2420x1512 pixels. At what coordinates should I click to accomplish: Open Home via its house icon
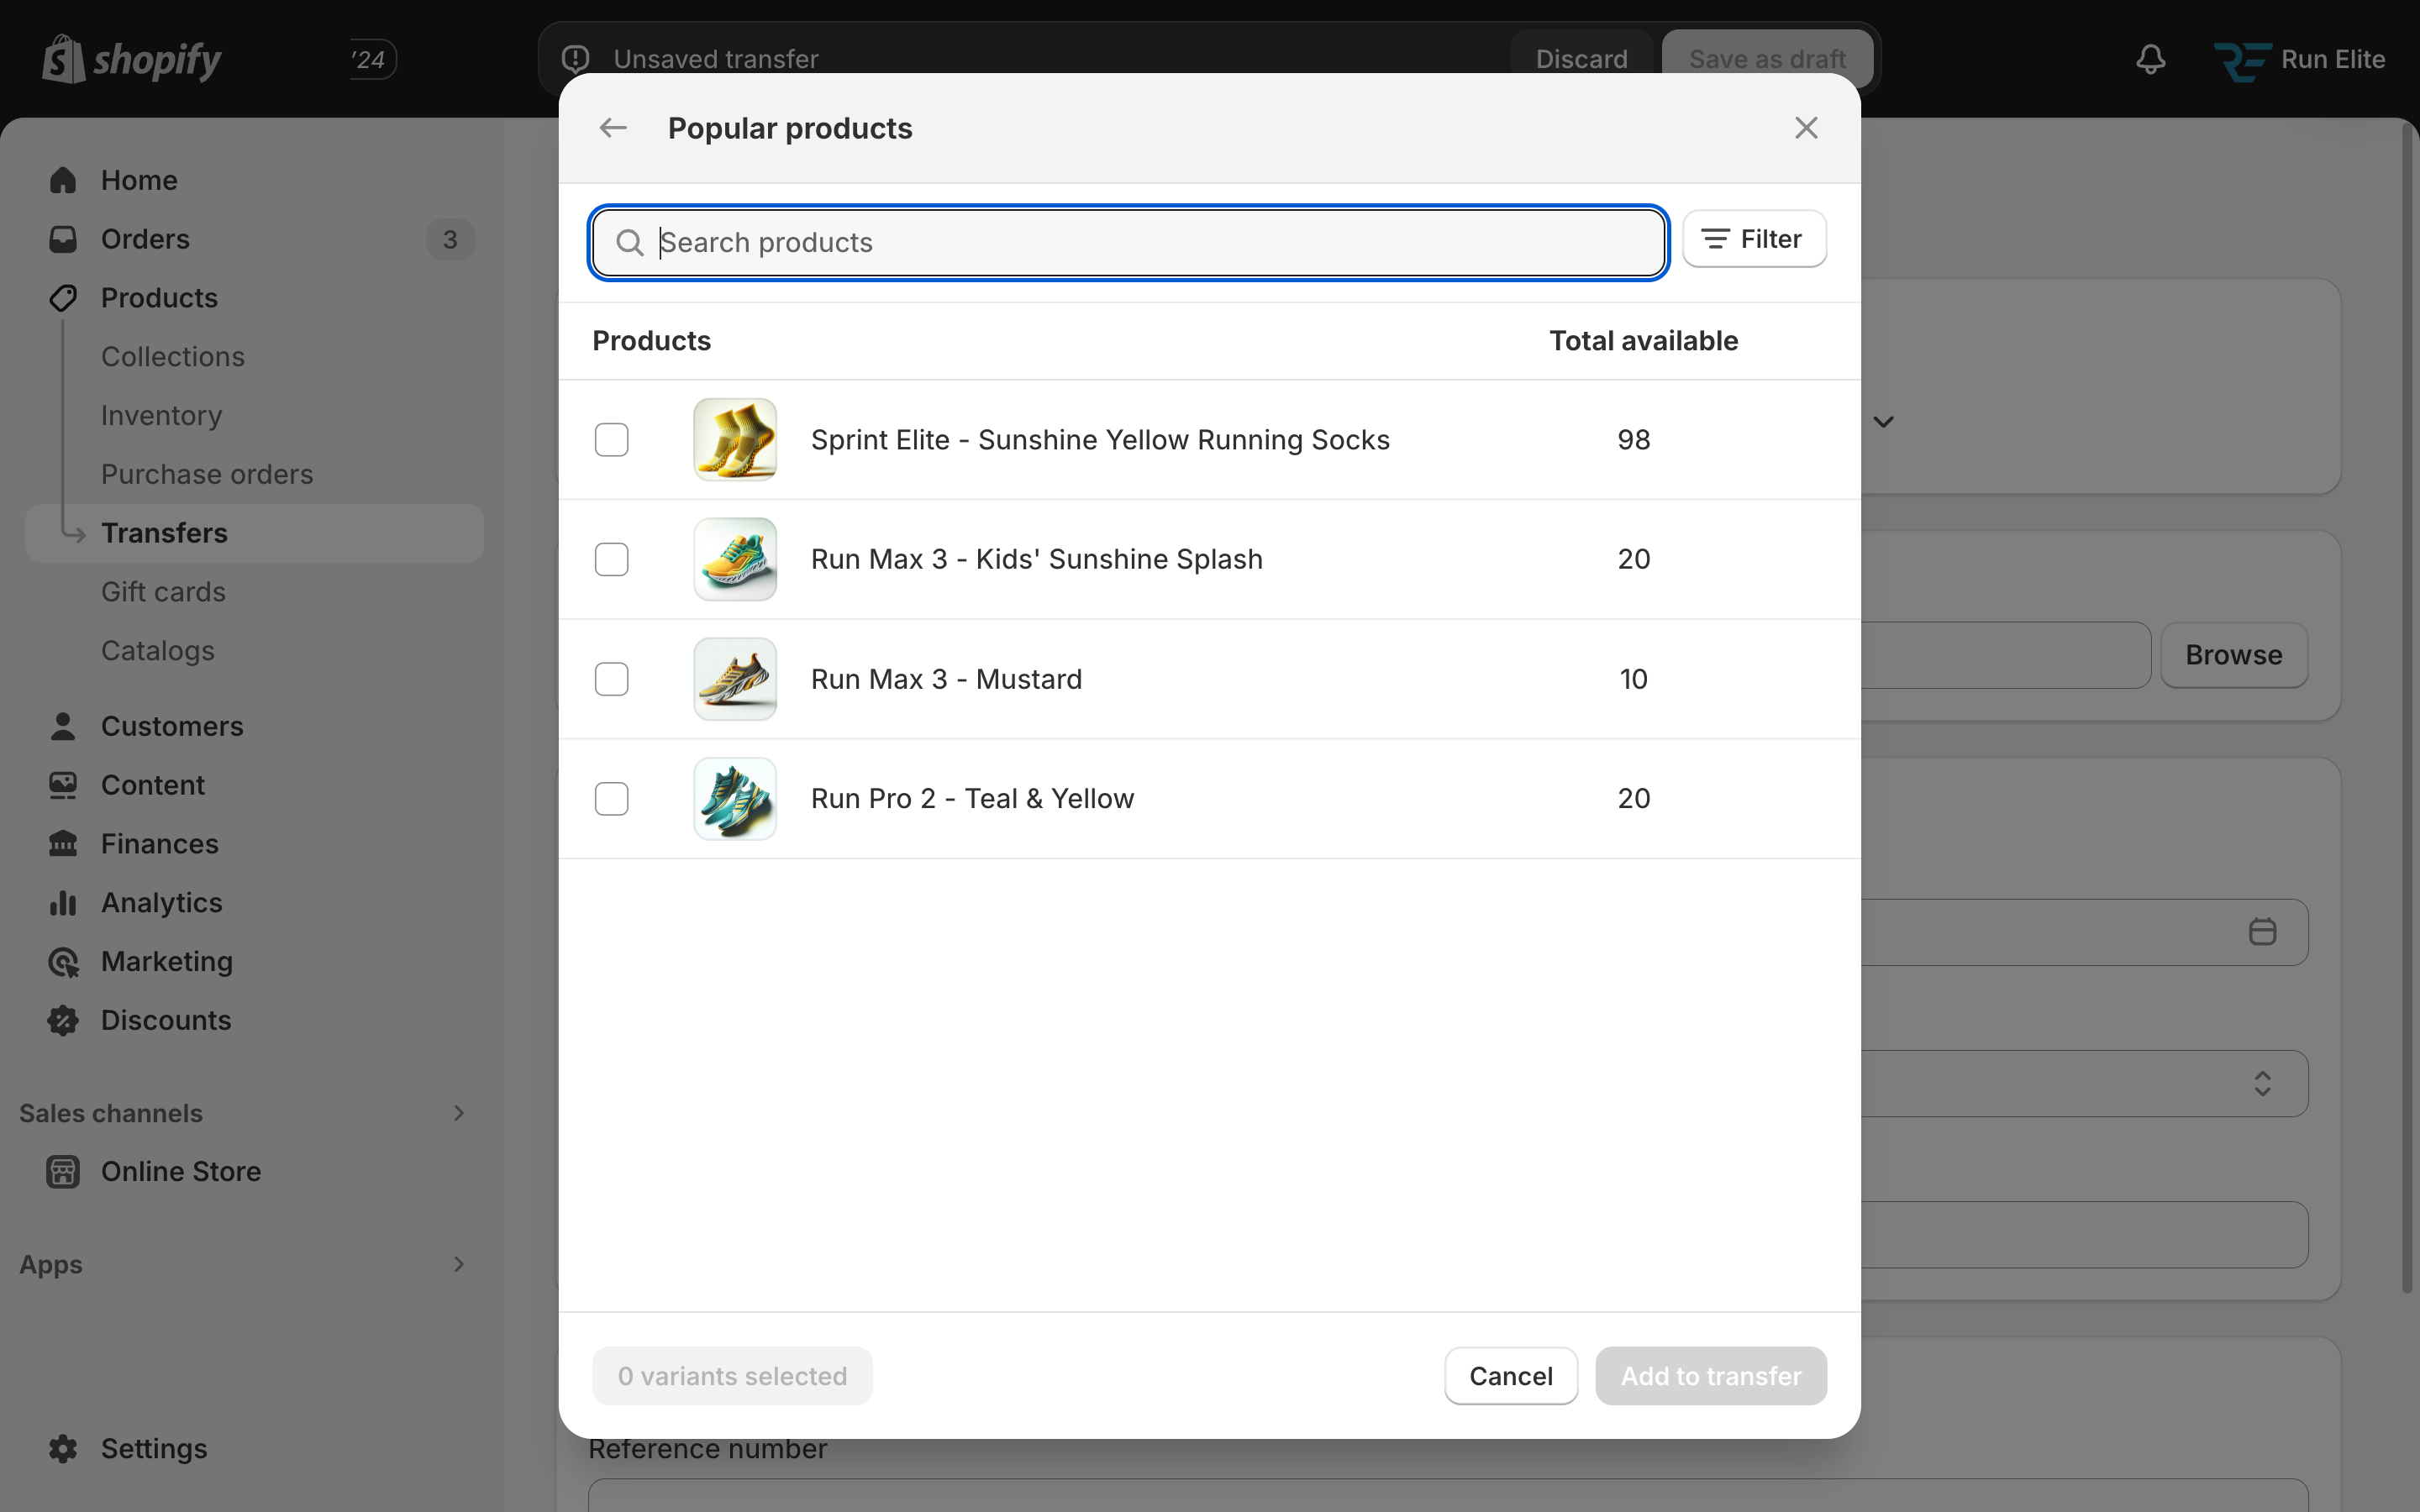pos(63,180)
